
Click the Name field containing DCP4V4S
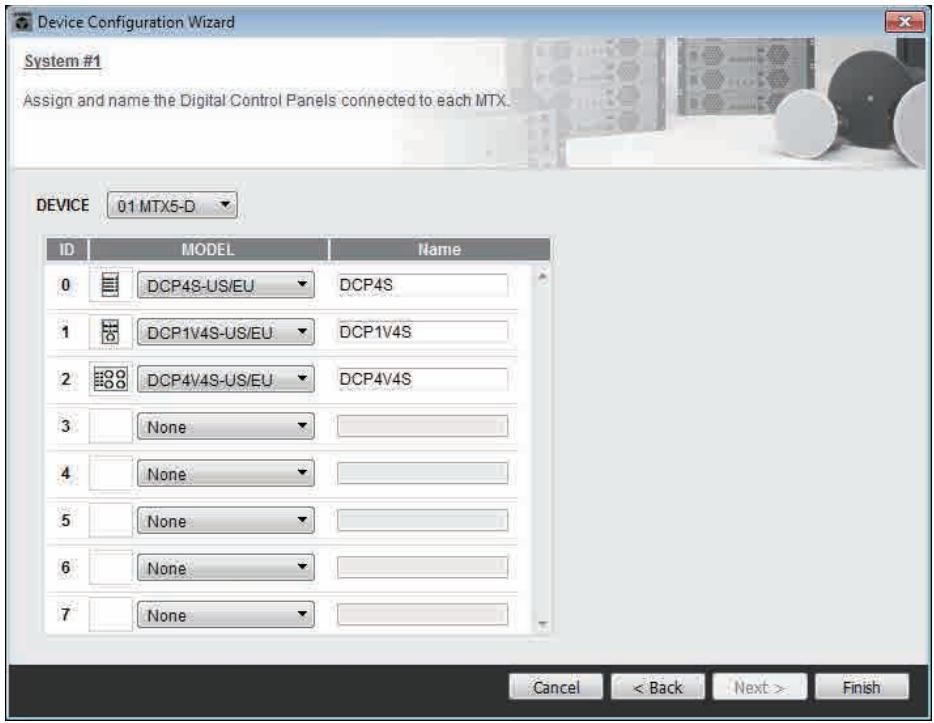click(x=422, y=379)
